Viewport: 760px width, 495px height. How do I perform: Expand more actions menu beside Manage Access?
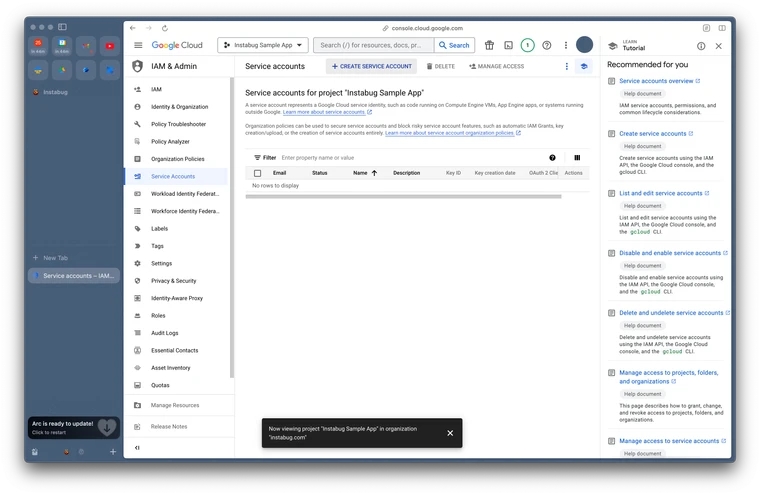point(566,66)
